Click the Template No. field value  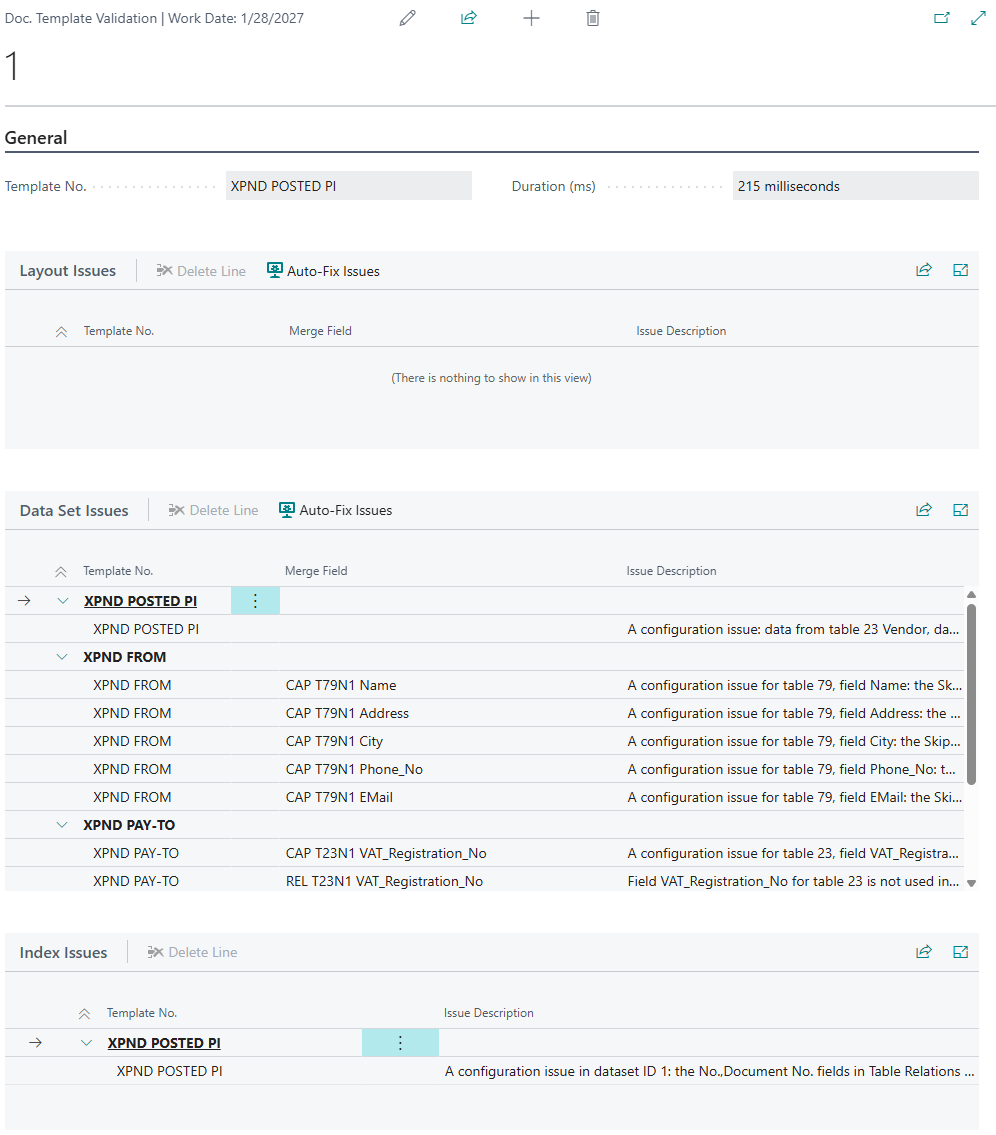tap(348, 186)
